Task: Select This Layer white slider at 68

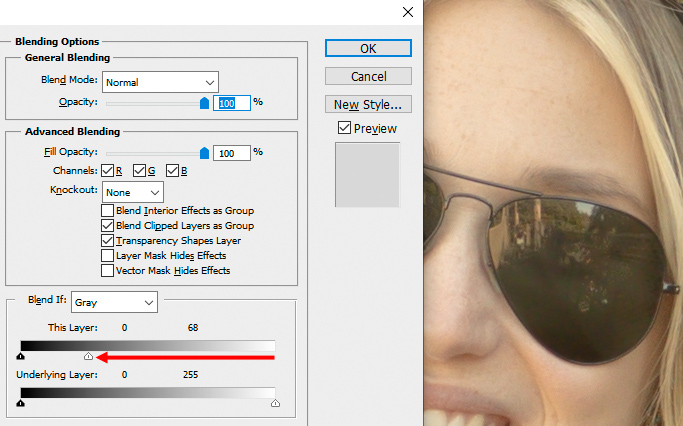Action: [88, 356]
